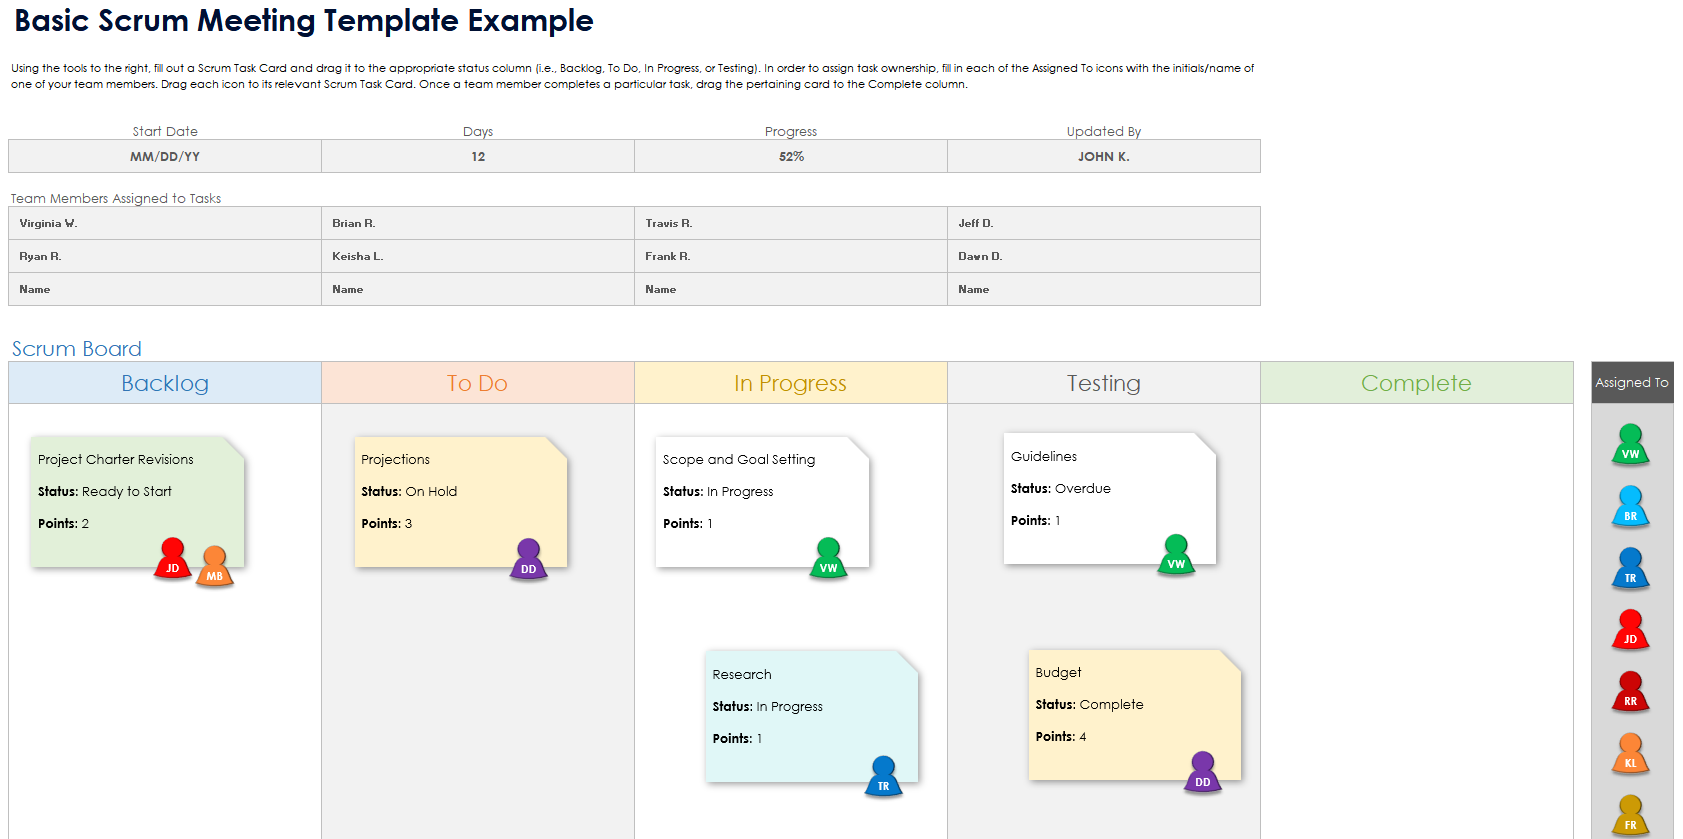
Task: Click the blue TR icon on Research card
Action: 883,777
